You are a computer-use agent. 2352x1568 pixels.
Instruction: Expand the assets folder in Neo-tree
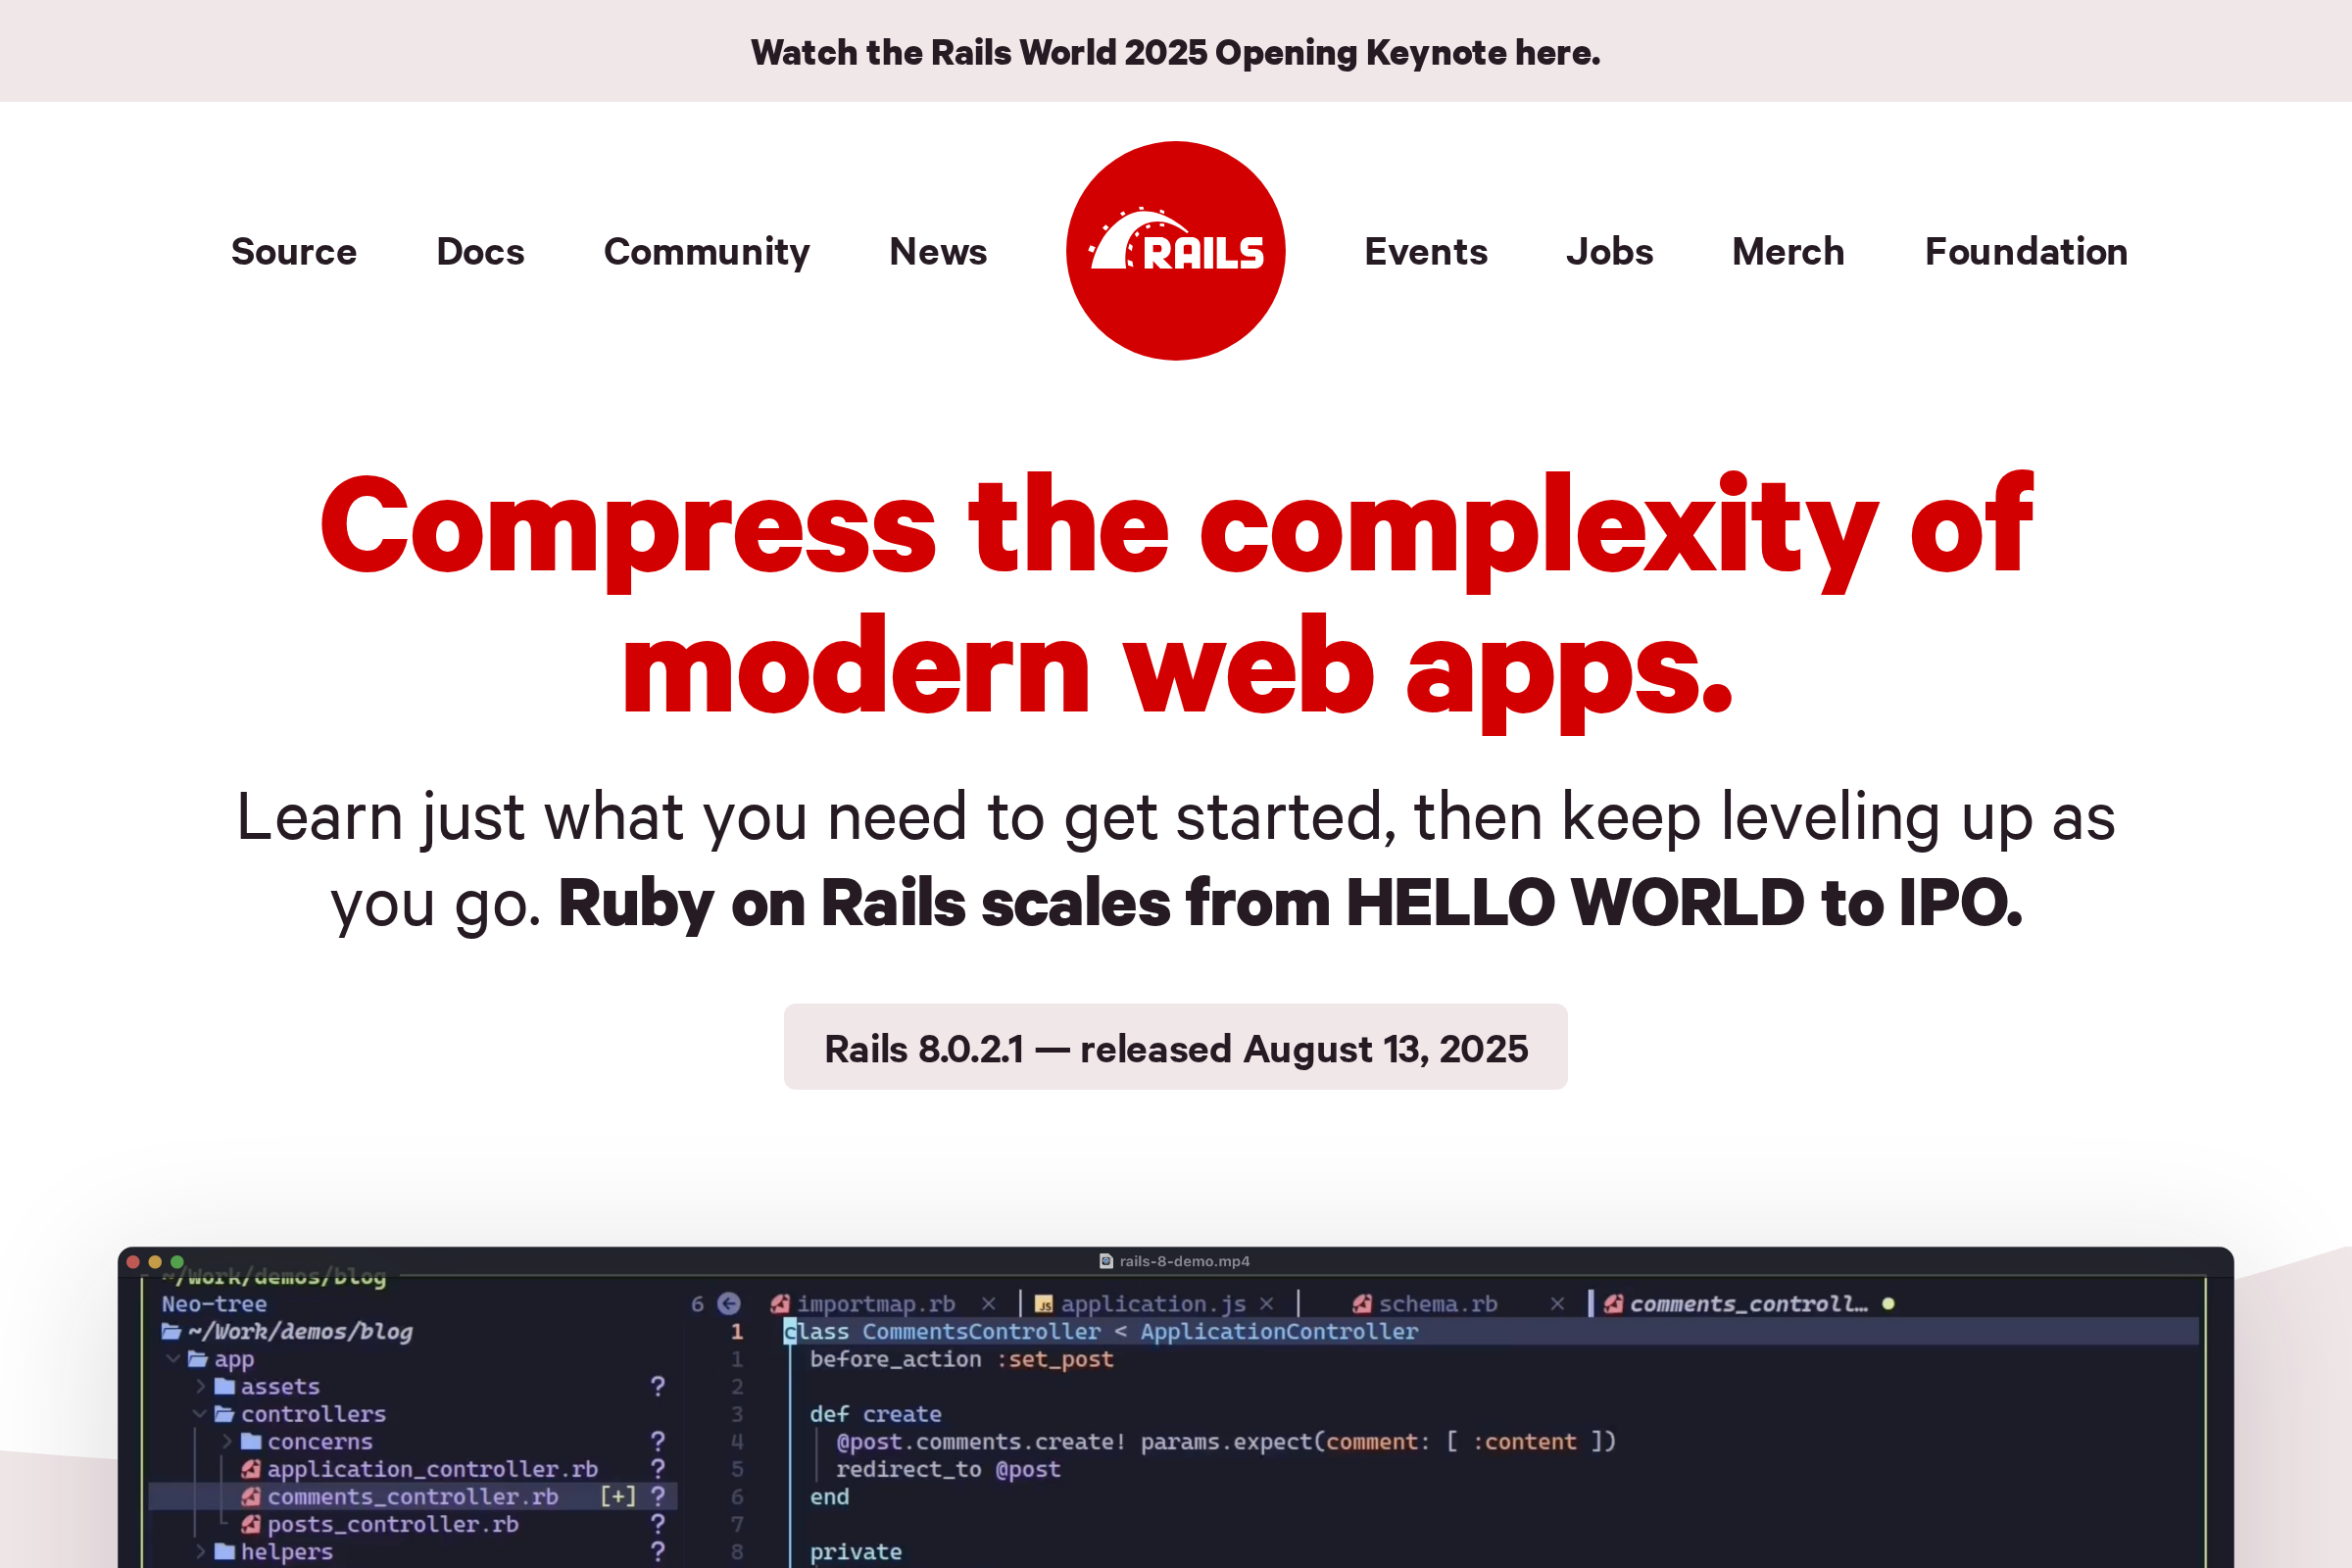203,1386
